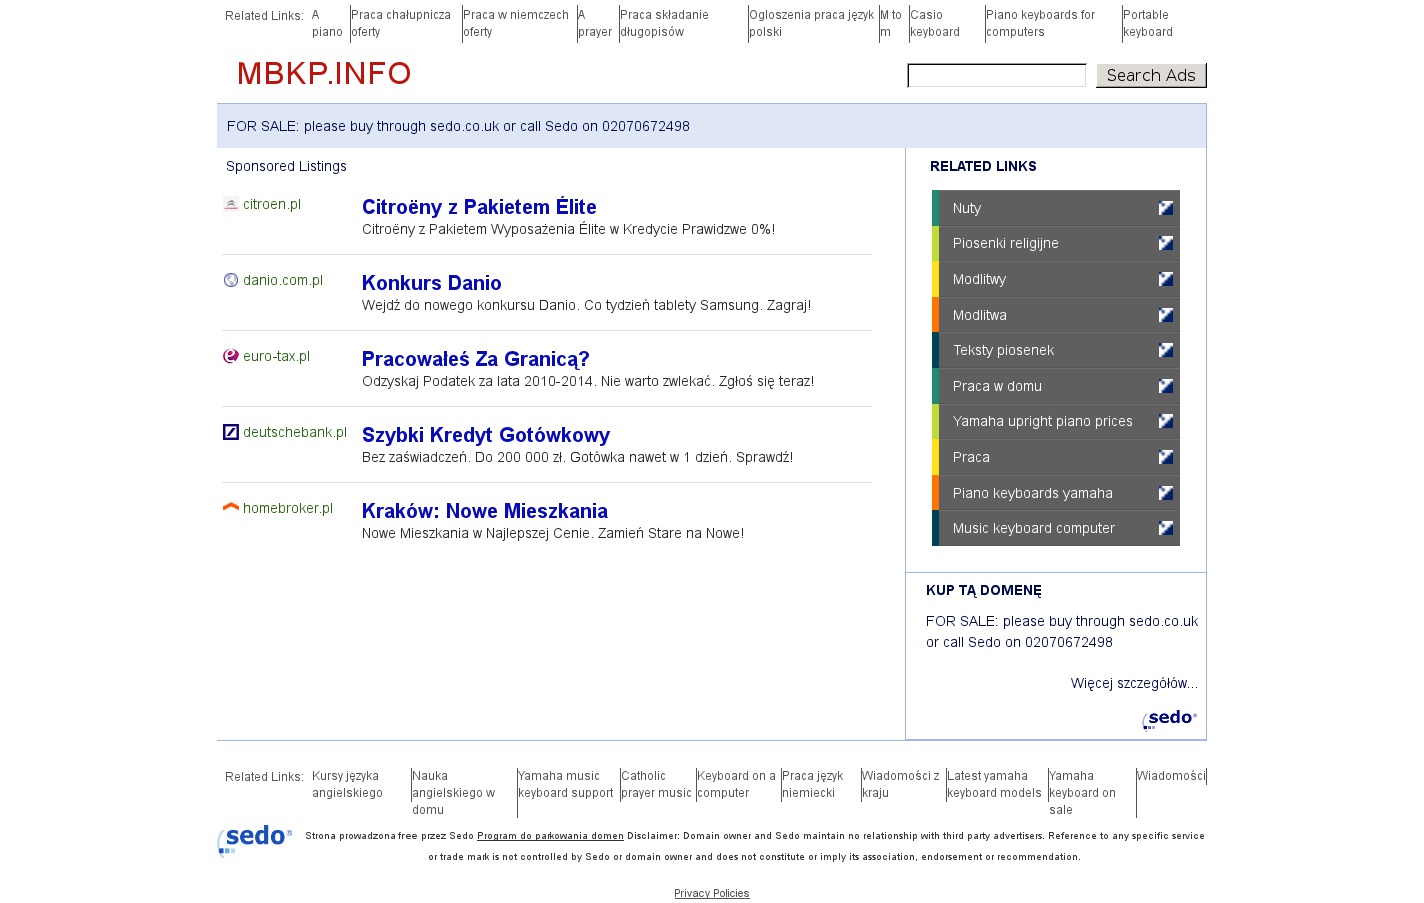Click into the search ads text field
The height and width of the screenshot is (903, 1424).
tap(996, 76)
